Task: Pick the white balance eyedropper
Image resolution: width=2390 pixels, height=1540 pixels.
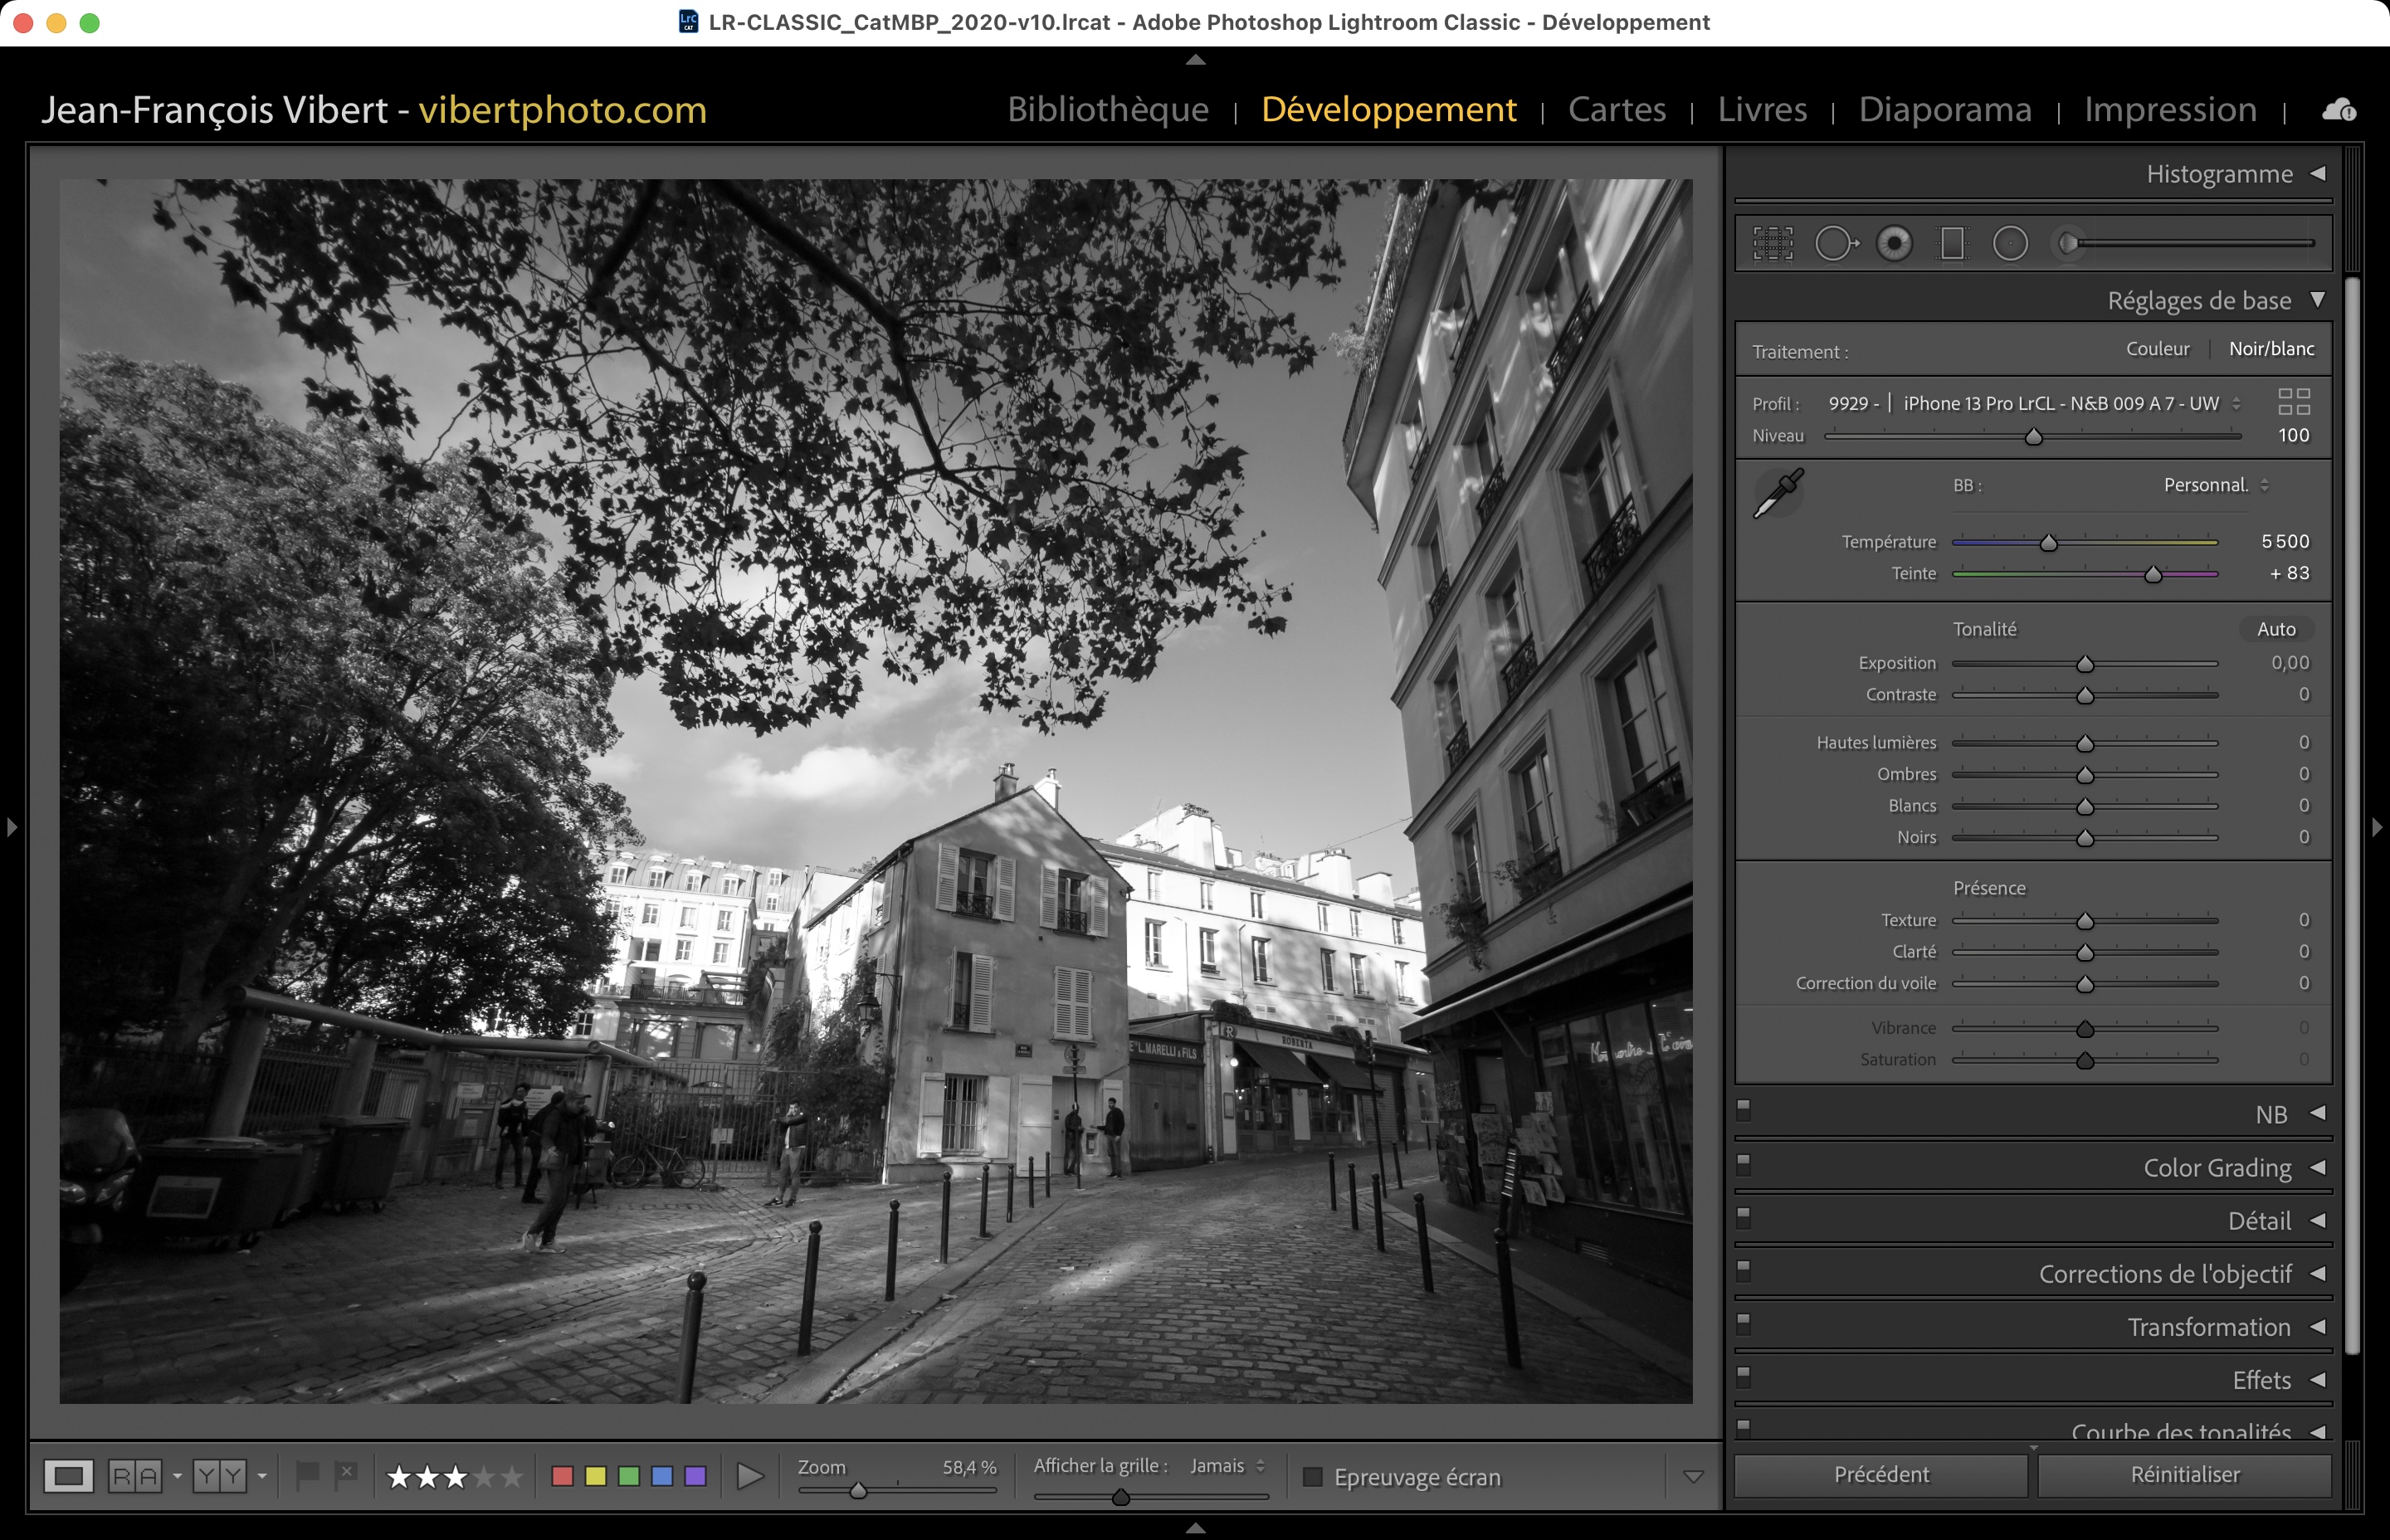Action: (x=1779, y=493)
